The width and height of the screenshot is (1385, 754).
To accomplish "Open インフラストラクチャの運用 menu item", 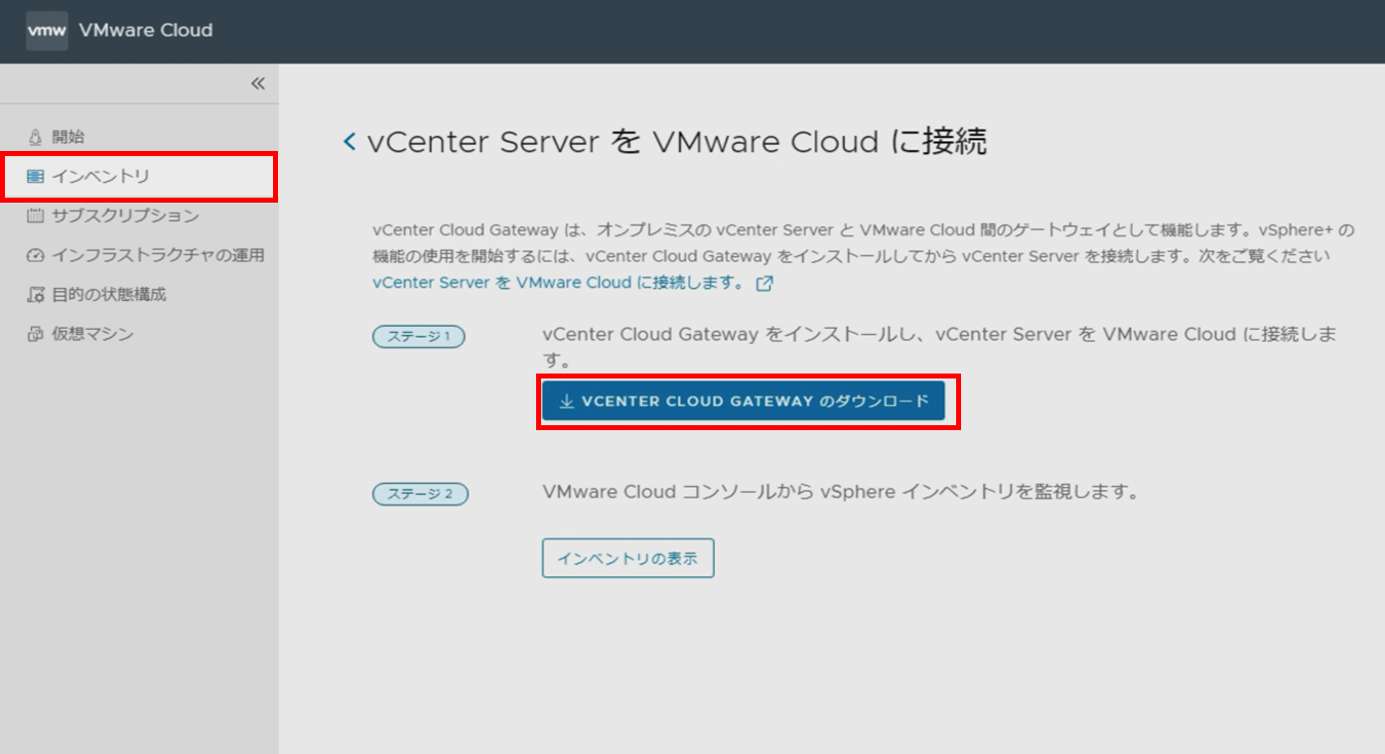I will (x=158, y=255).
